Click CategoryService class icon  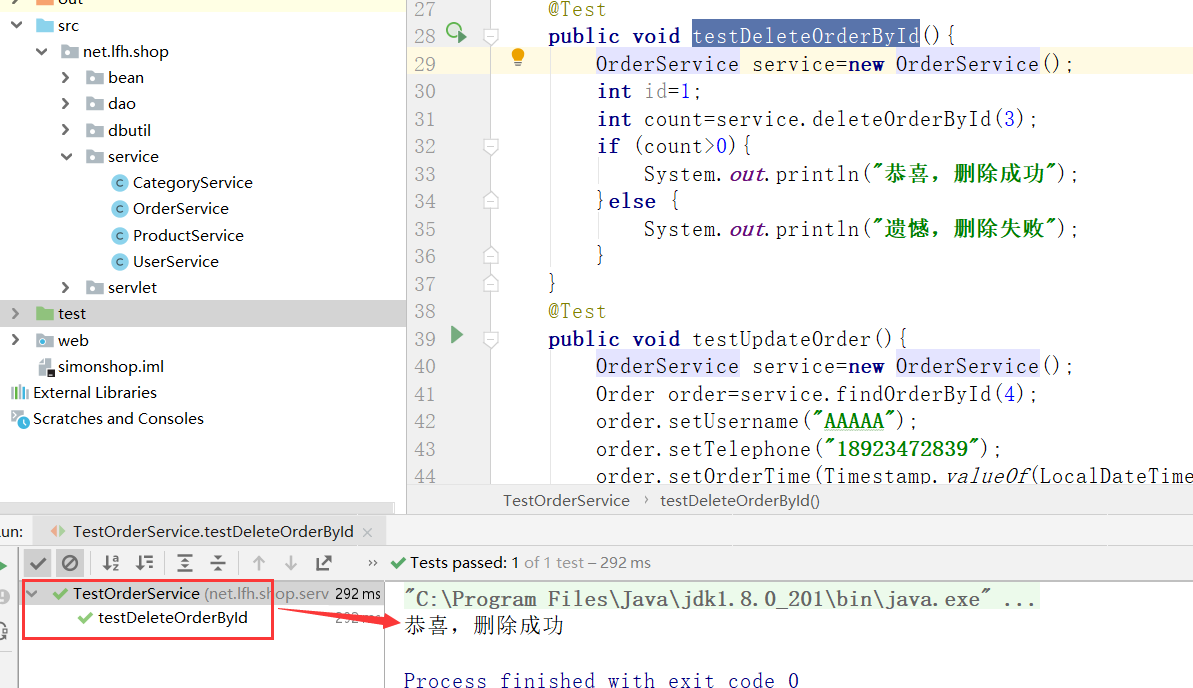[x=119, y=183]
